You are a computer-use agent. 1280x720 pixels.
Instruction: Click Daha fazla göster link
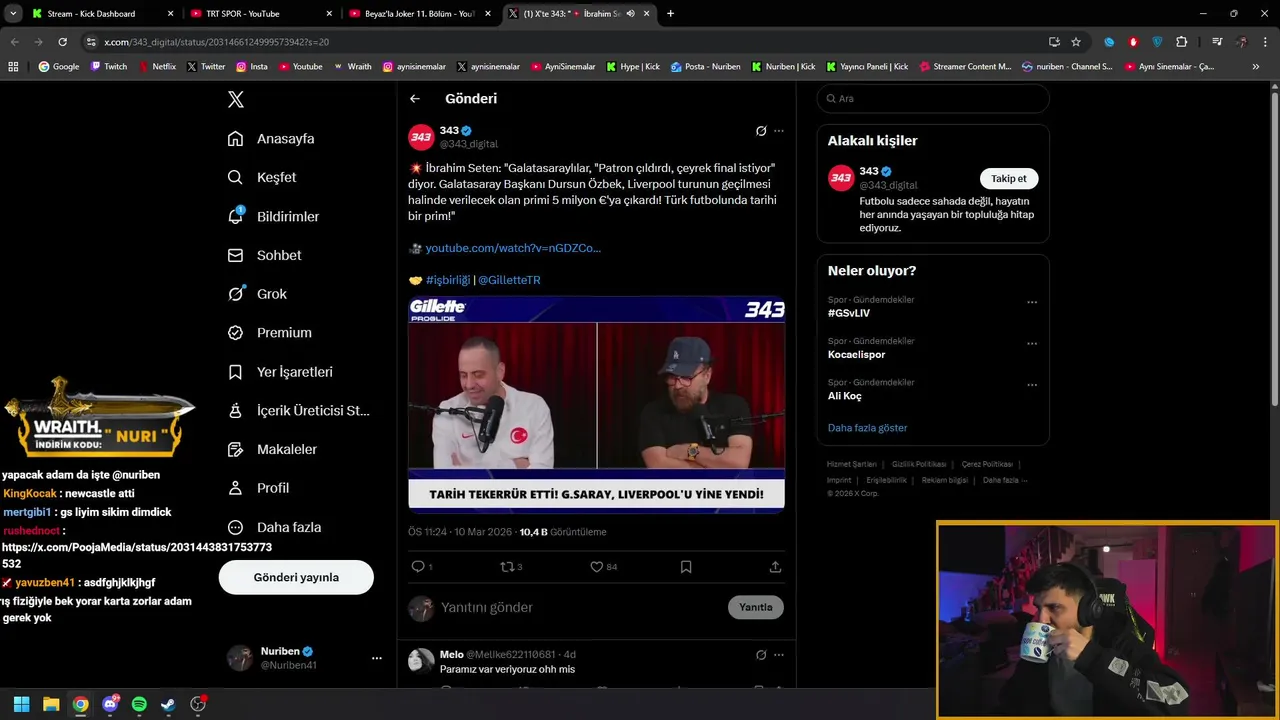click(x=868, y=428)
